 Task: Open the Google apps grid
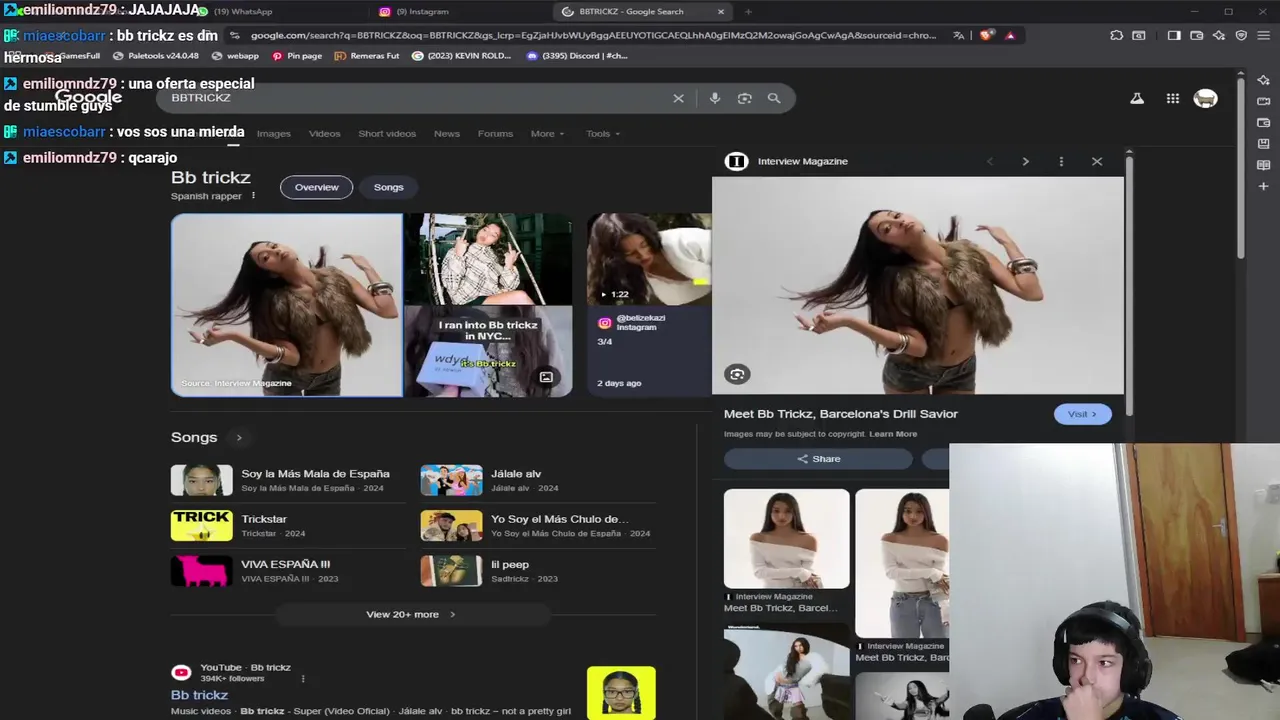click(1172, 98)
